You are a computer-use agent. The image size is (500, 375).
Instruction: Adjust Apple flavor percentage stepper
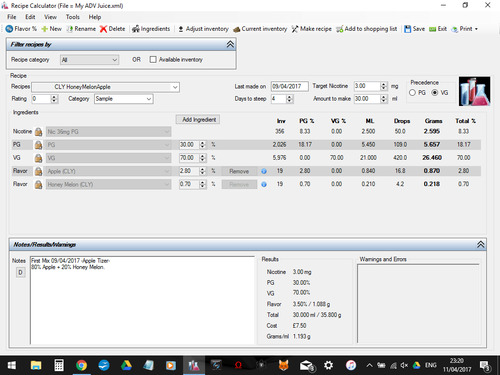coord(202,171)
